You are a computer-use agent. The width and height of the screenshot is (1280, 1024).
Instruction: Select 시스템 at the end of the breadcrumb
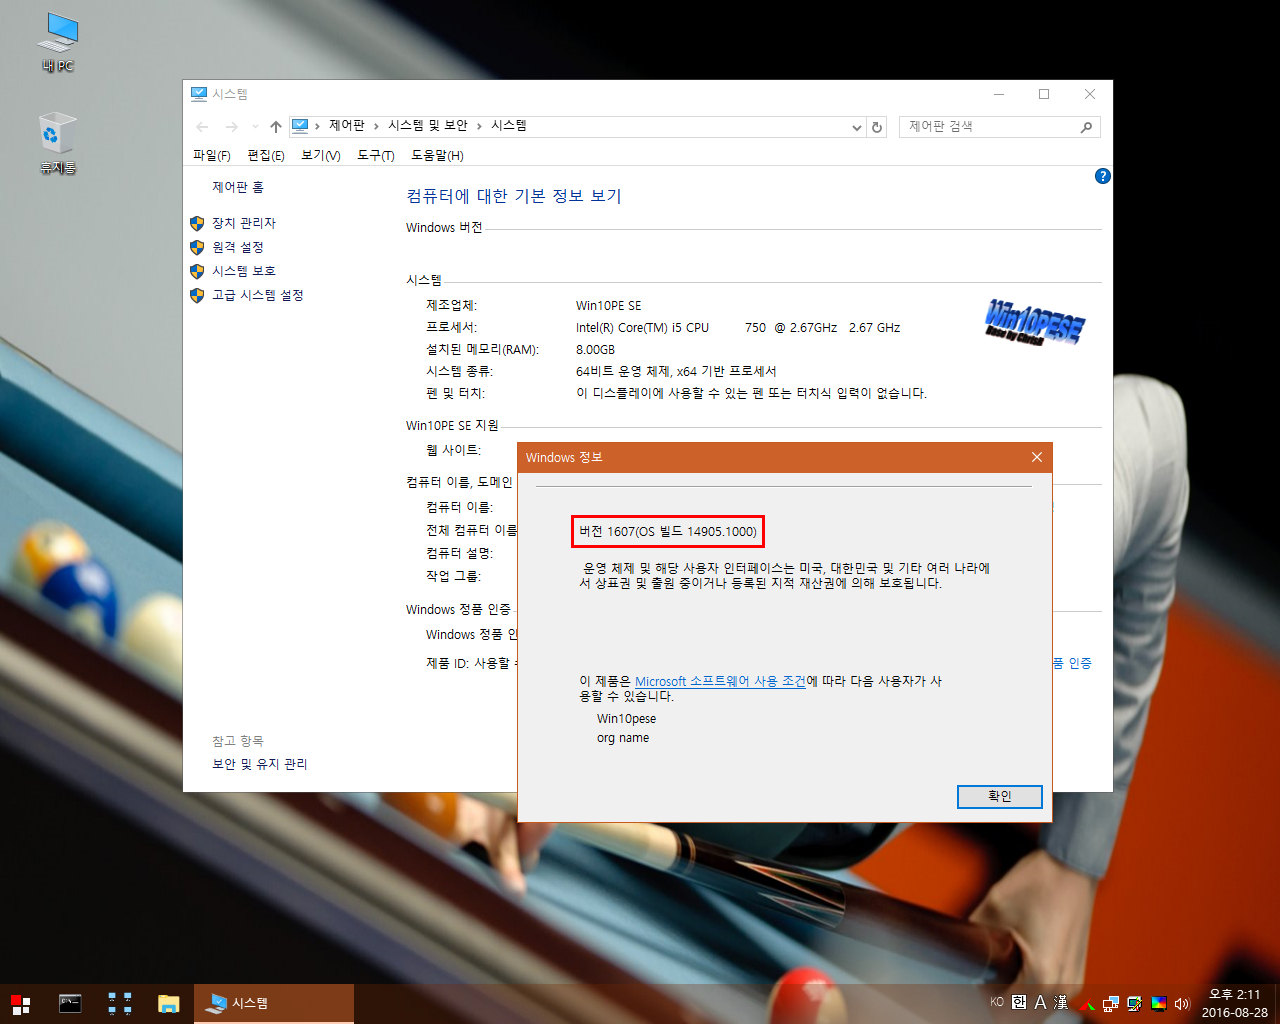(x=509, y=126)
